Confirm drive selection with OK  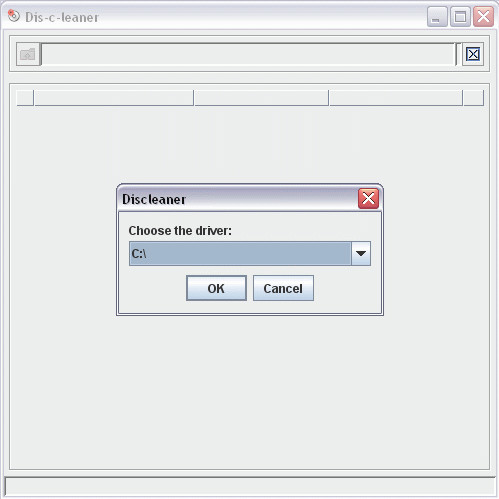point(216,288)
